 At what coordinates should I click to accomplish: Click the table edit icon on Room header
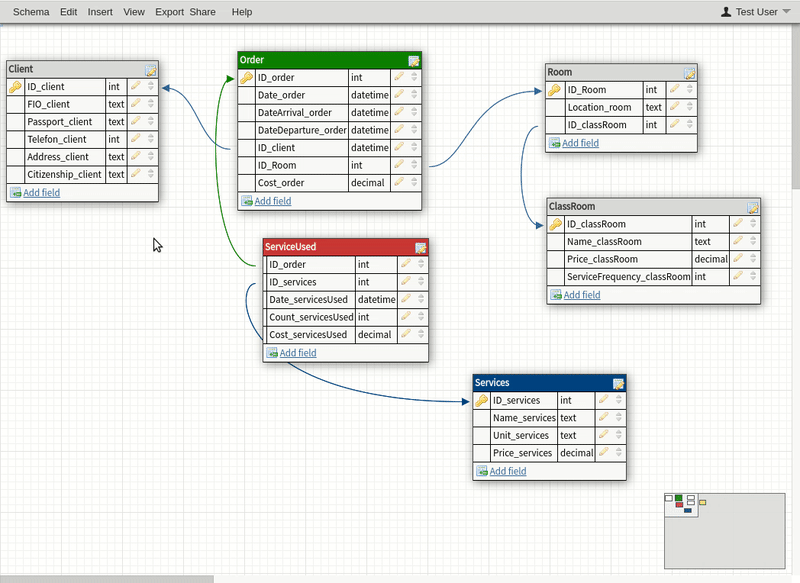(x=689, y=72)
